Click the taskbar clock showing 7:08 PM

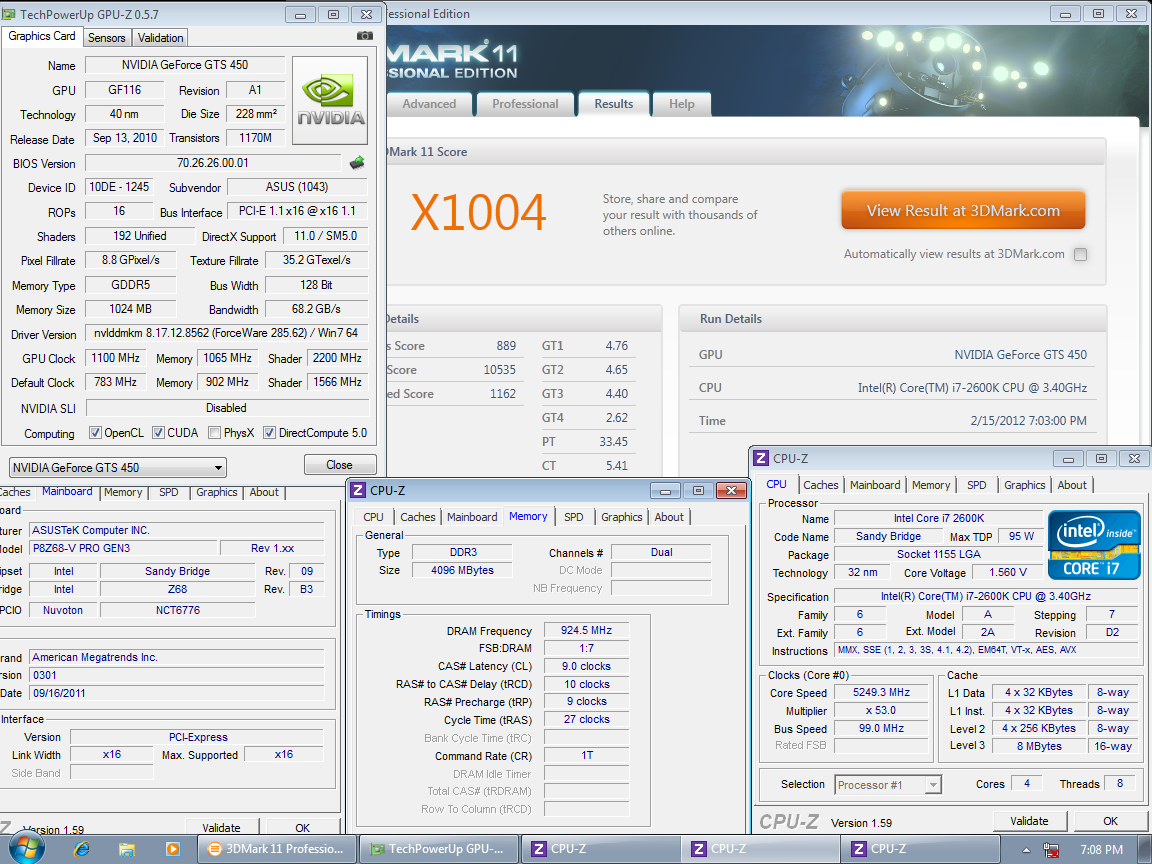point(1101,850)
